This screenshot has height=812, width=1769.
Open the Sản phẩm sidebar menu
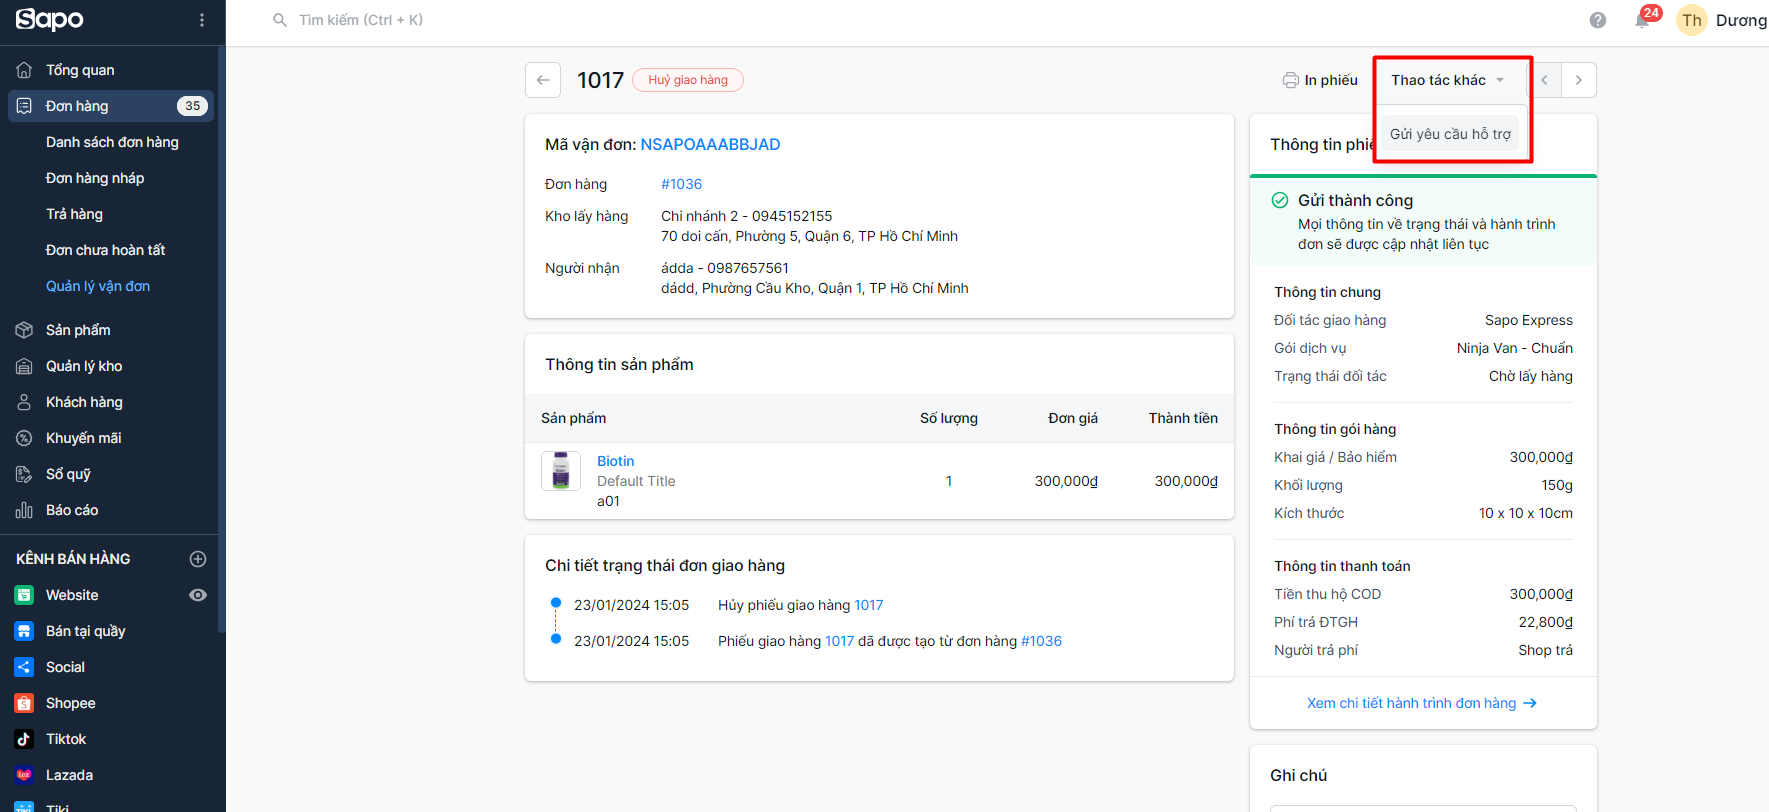[x=78, y=330]
